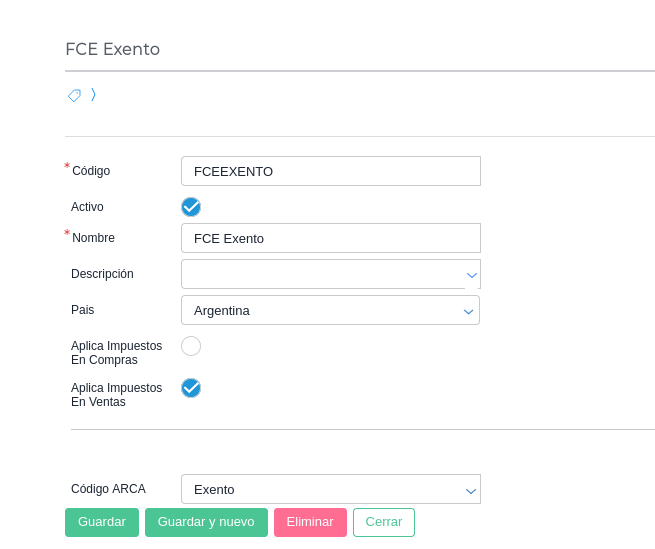Click the Aplica Impuestos En Ventas label
The image size is (655, 549).
click(116, 394)
